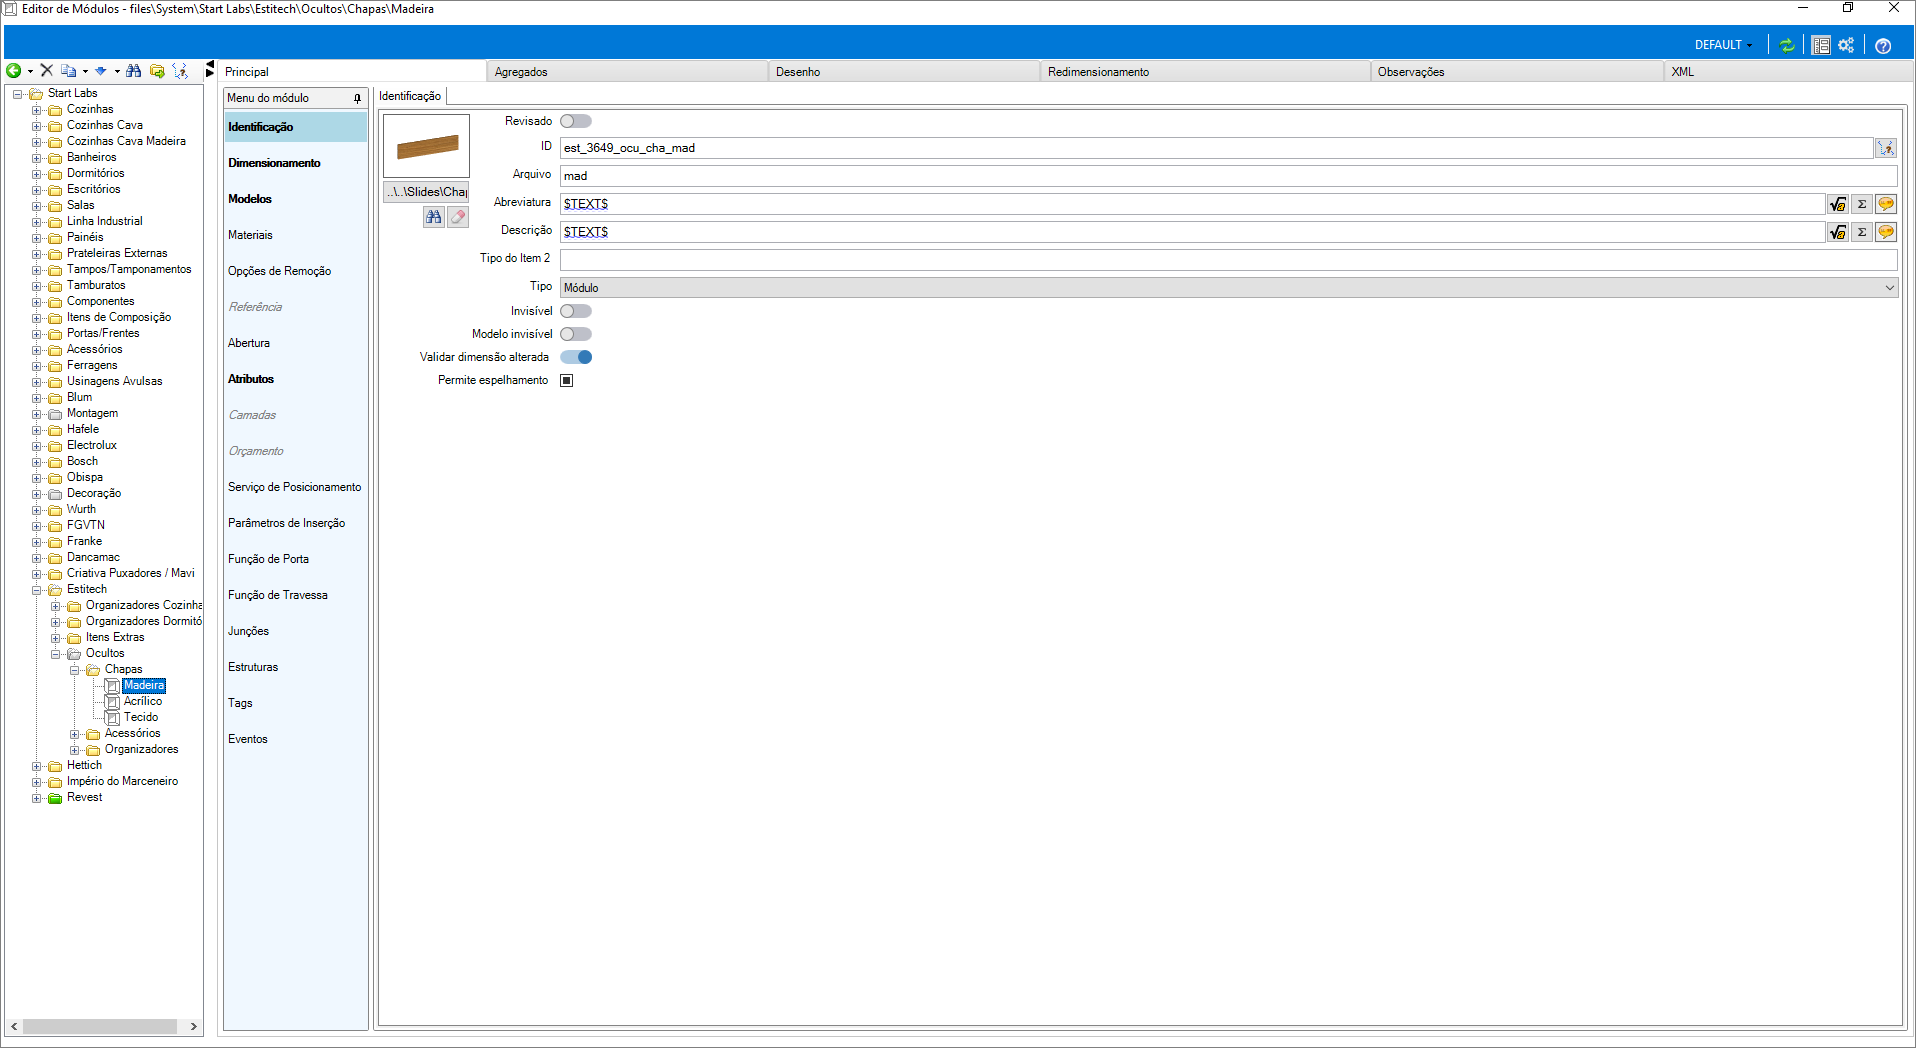1916x1048 pixels.
Task: Click into the Tipo do Item 2 field
Action: pos(1228,259)
